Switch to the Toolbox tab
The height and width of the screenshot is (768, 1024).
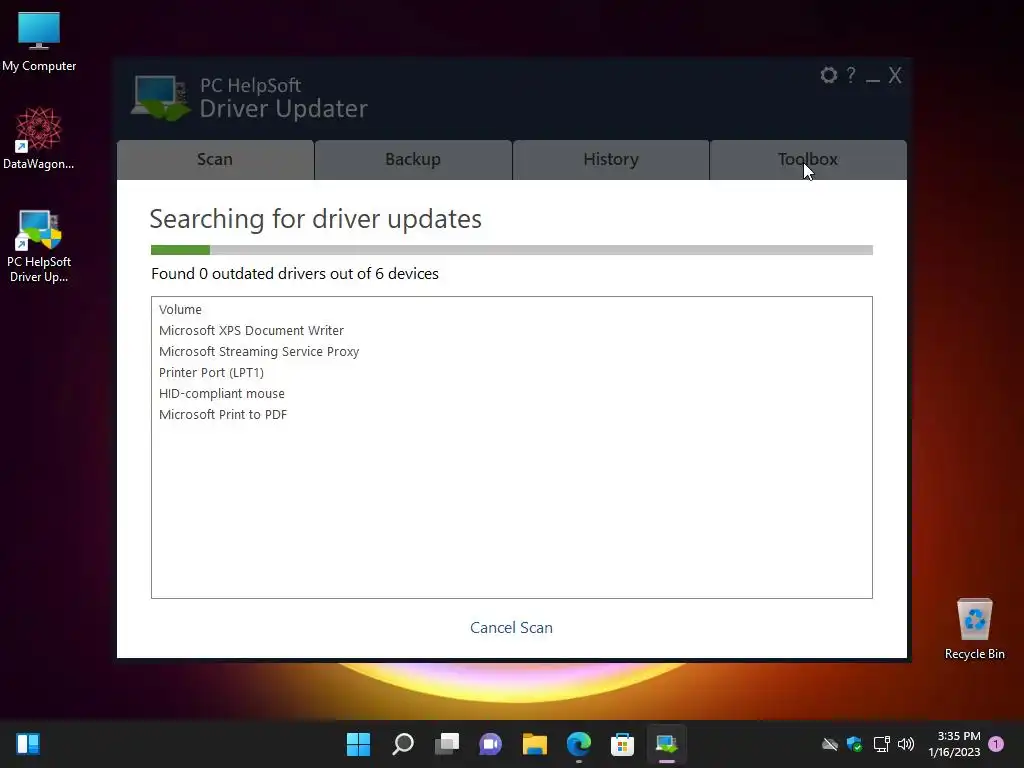(808, 159)
